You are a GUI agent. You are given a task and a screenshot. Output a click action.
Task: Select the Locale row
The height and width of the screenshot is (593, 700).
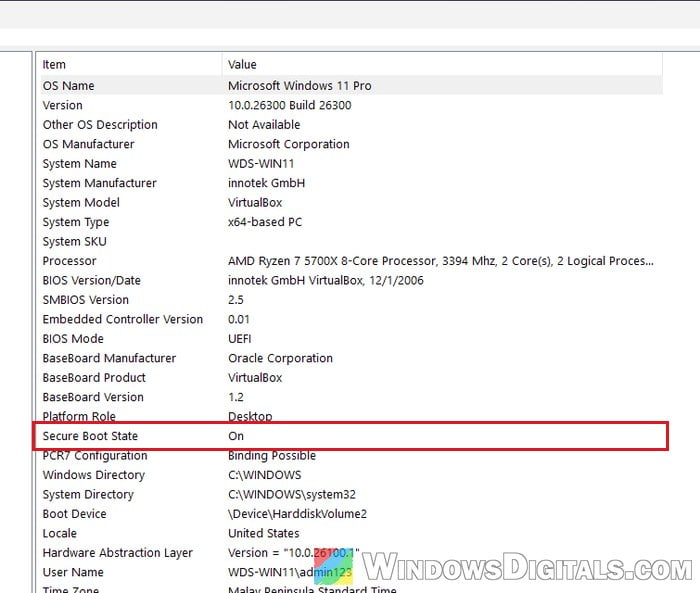(351, 533)
